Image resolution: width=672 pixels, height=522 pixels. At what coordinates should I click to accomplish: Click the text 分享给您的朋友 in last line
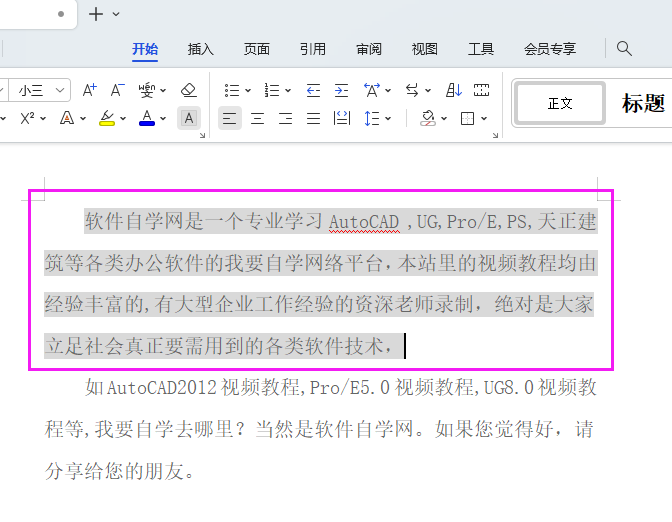(114, 471)
